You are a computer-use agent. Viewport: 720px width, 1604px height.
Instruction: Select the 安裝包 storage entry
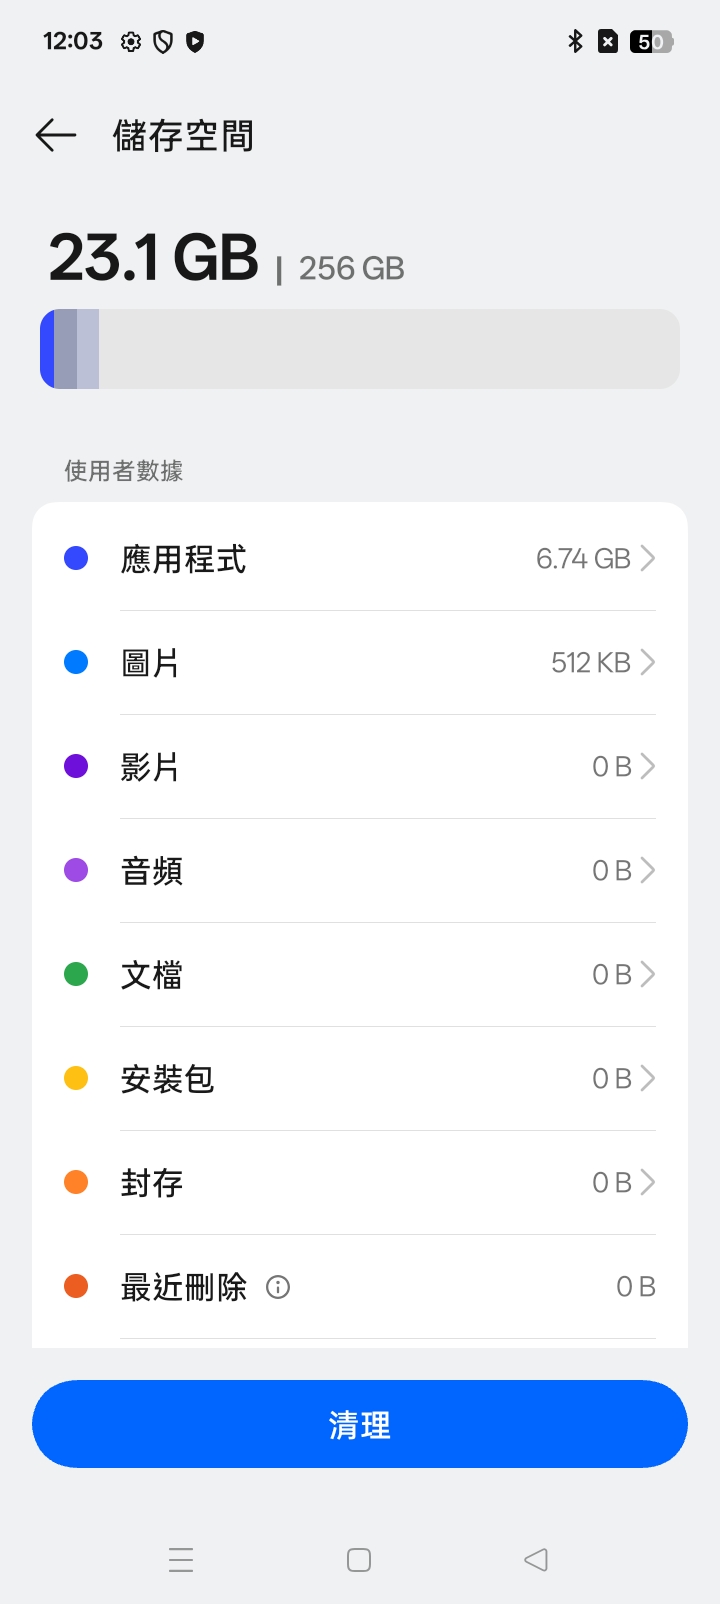pos(360,1078)
